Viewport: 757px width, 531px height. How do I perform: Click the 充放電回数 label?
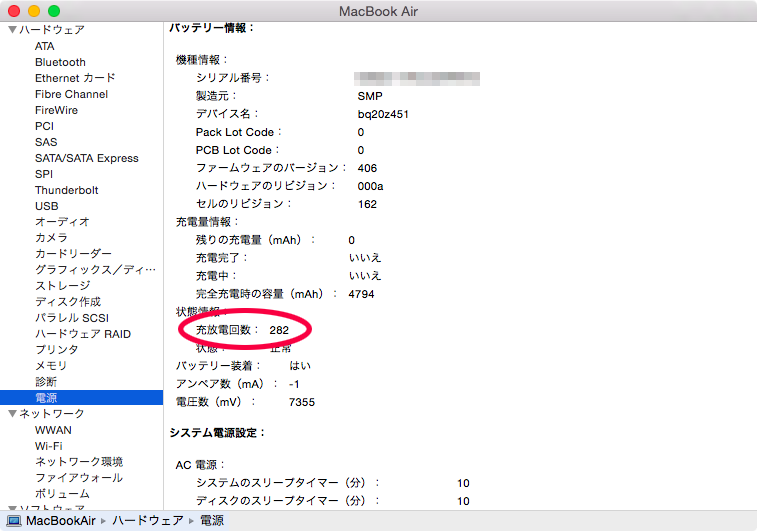[x=227, y=330]
